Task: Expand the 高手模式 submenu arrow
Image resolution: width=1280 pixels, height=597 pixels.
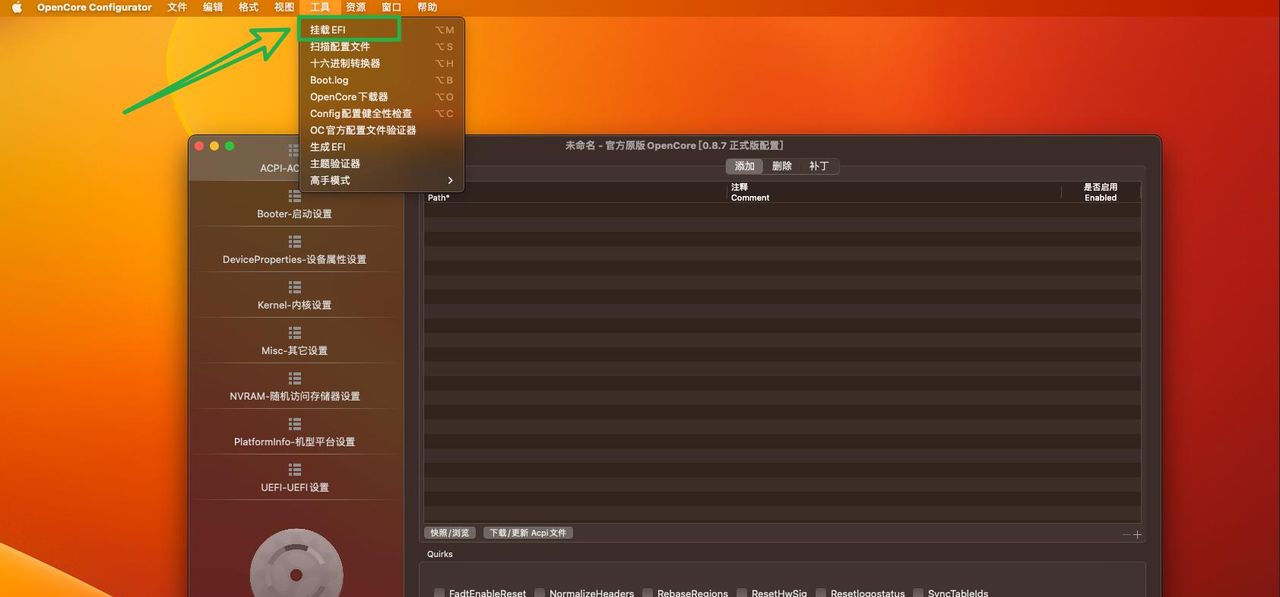Action: pyautogui.click(x=450, y=181)
